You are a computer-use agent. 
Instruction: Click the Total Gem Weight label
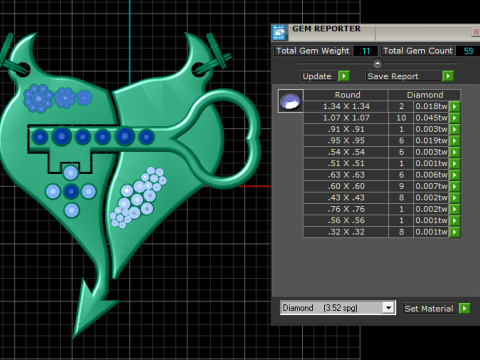(x=313, y=51)
